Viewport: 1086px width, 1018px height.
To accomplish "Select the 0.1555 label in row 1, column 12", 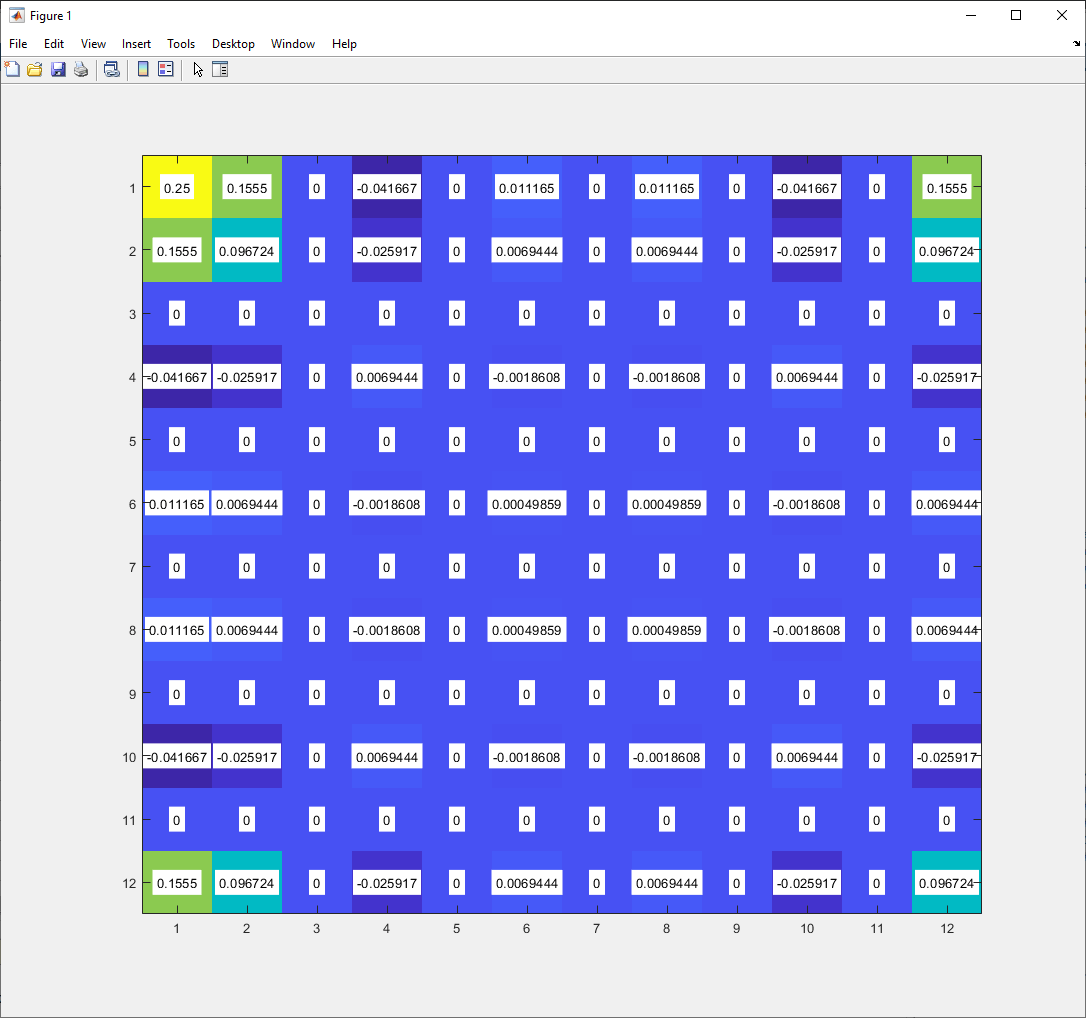I will coord(947,188).
